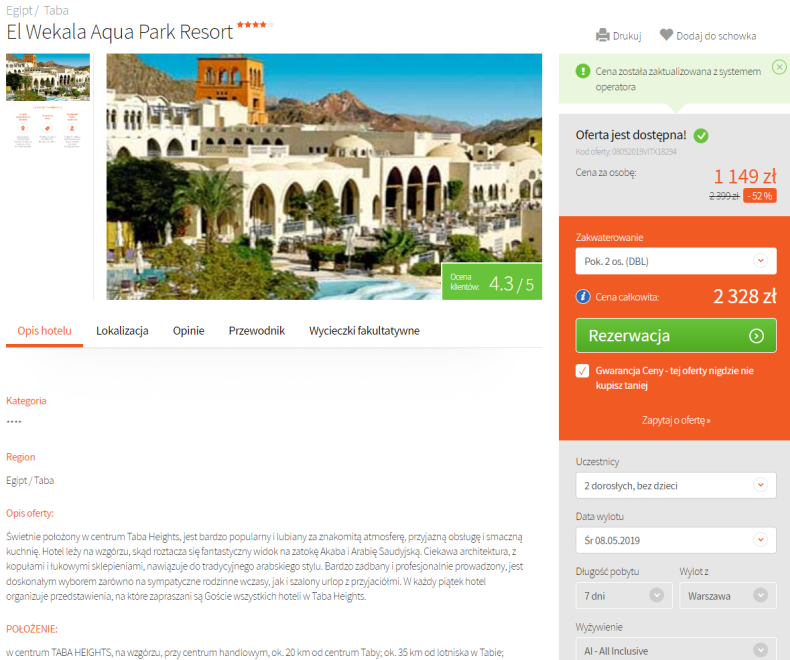
Task: Click the printer icon beside Drukuj
Action: coord(603,35)
